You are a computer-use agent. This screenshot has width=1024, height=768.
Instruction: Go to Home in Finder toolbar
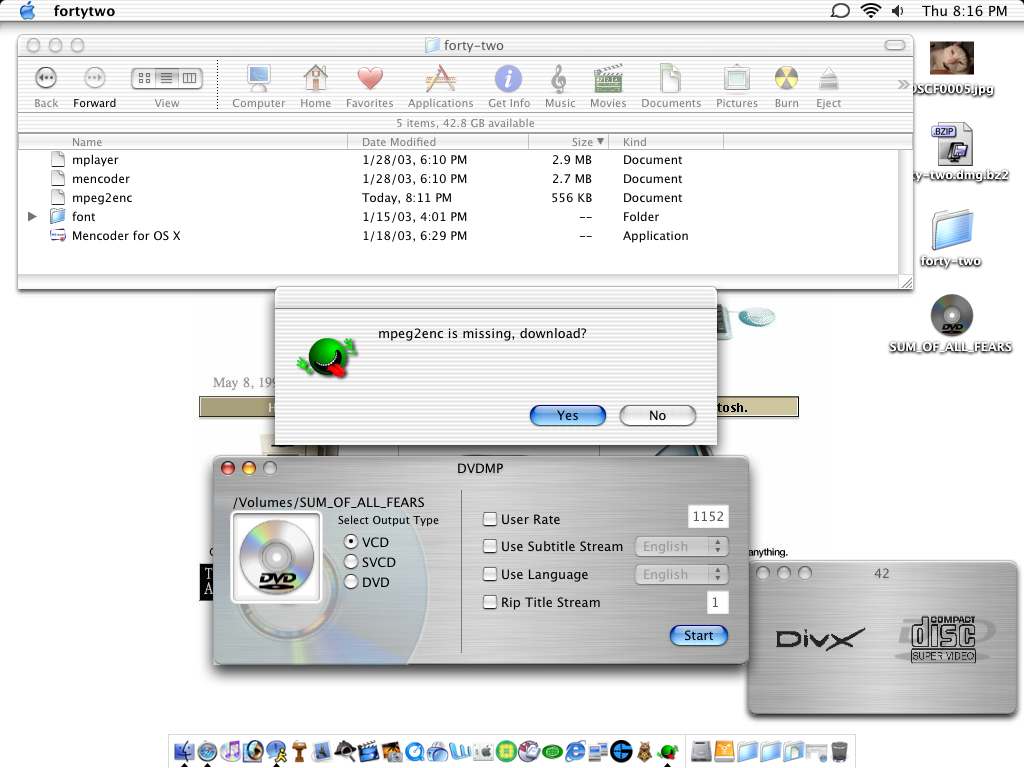[315, 80]
